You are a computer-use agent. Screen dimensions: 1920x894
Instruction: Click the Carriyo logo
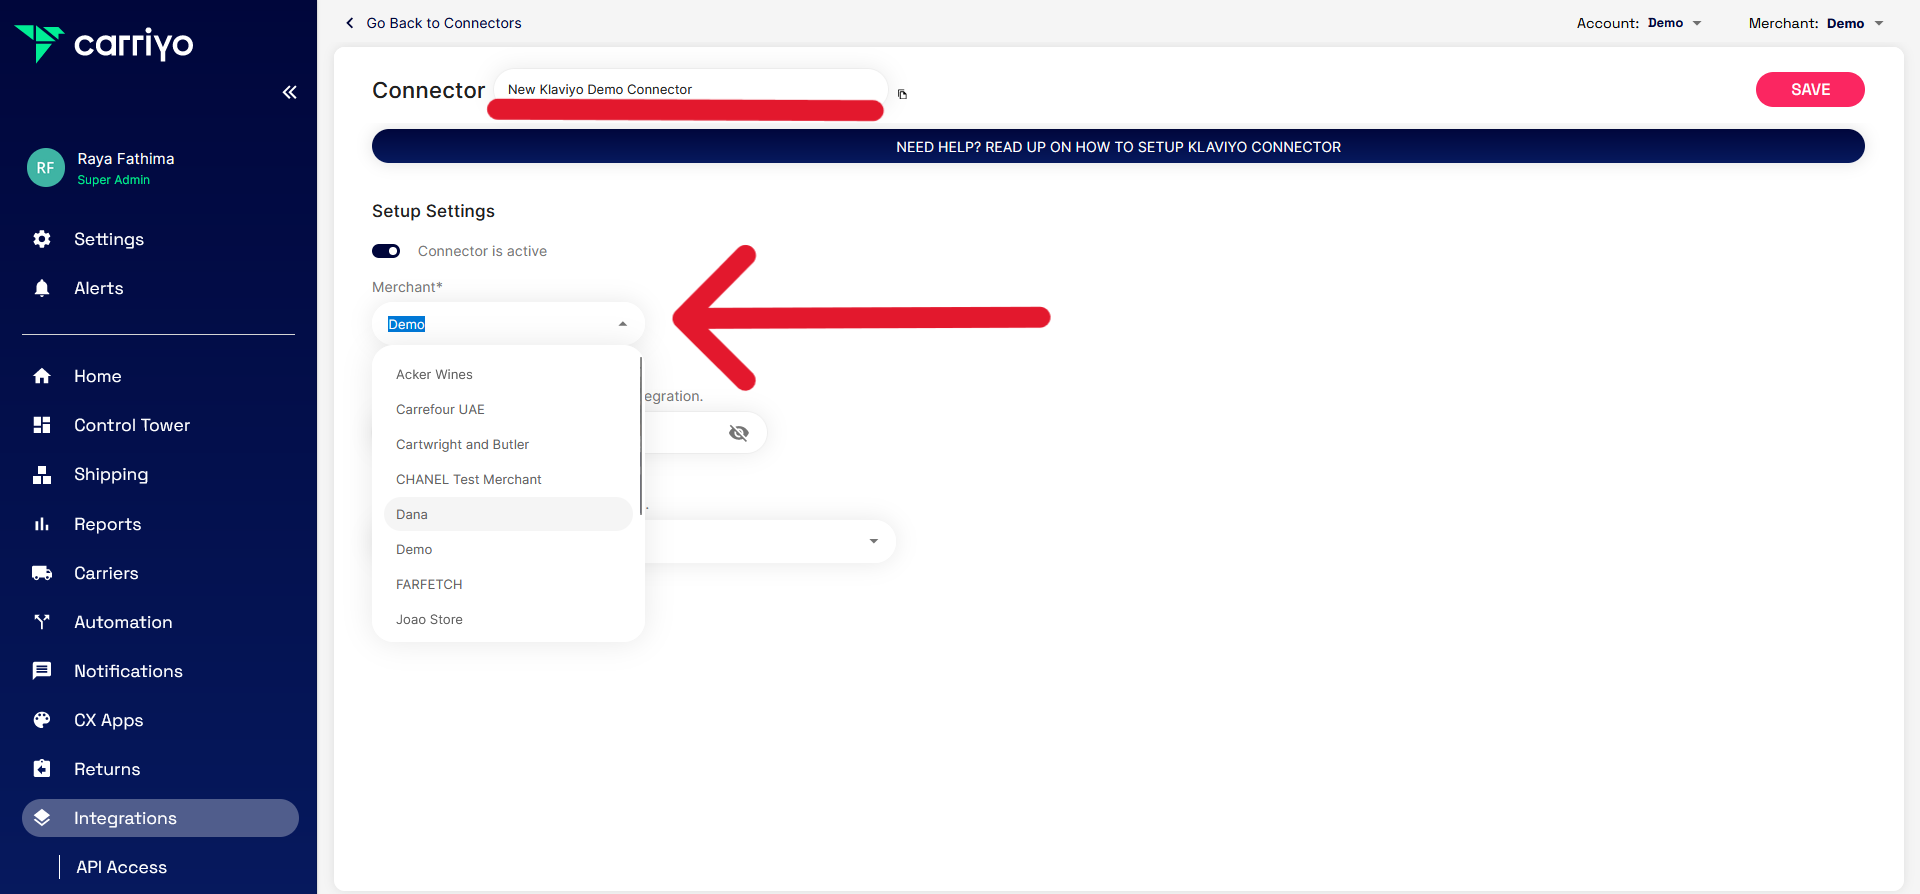[x=104, y=44]
